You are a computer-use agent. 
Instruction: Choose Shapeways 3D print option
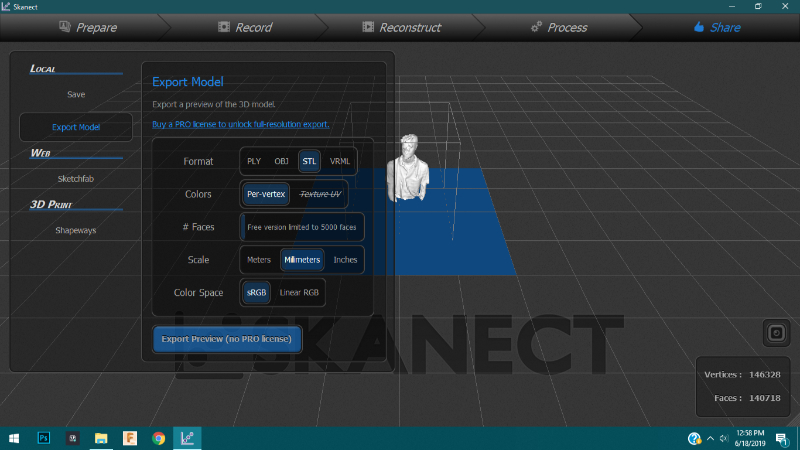tap(76, 230)
